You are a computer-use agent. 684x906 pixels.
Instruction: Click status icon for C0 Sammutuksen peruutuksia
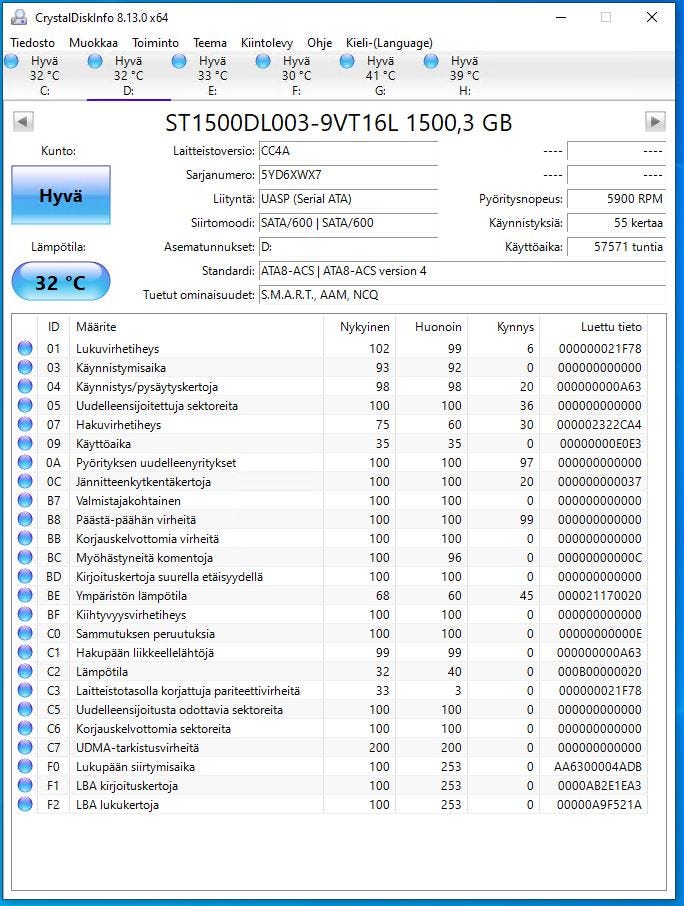(25, 634)
